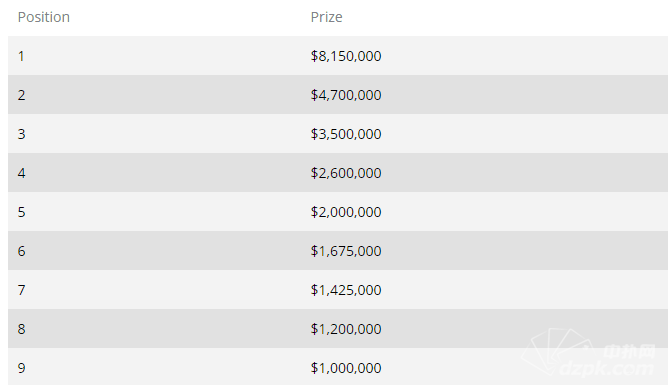The width and height of the screenshot is (668, 385).
Task: Click the Prize column header
Action: click(x=326, y=17)
